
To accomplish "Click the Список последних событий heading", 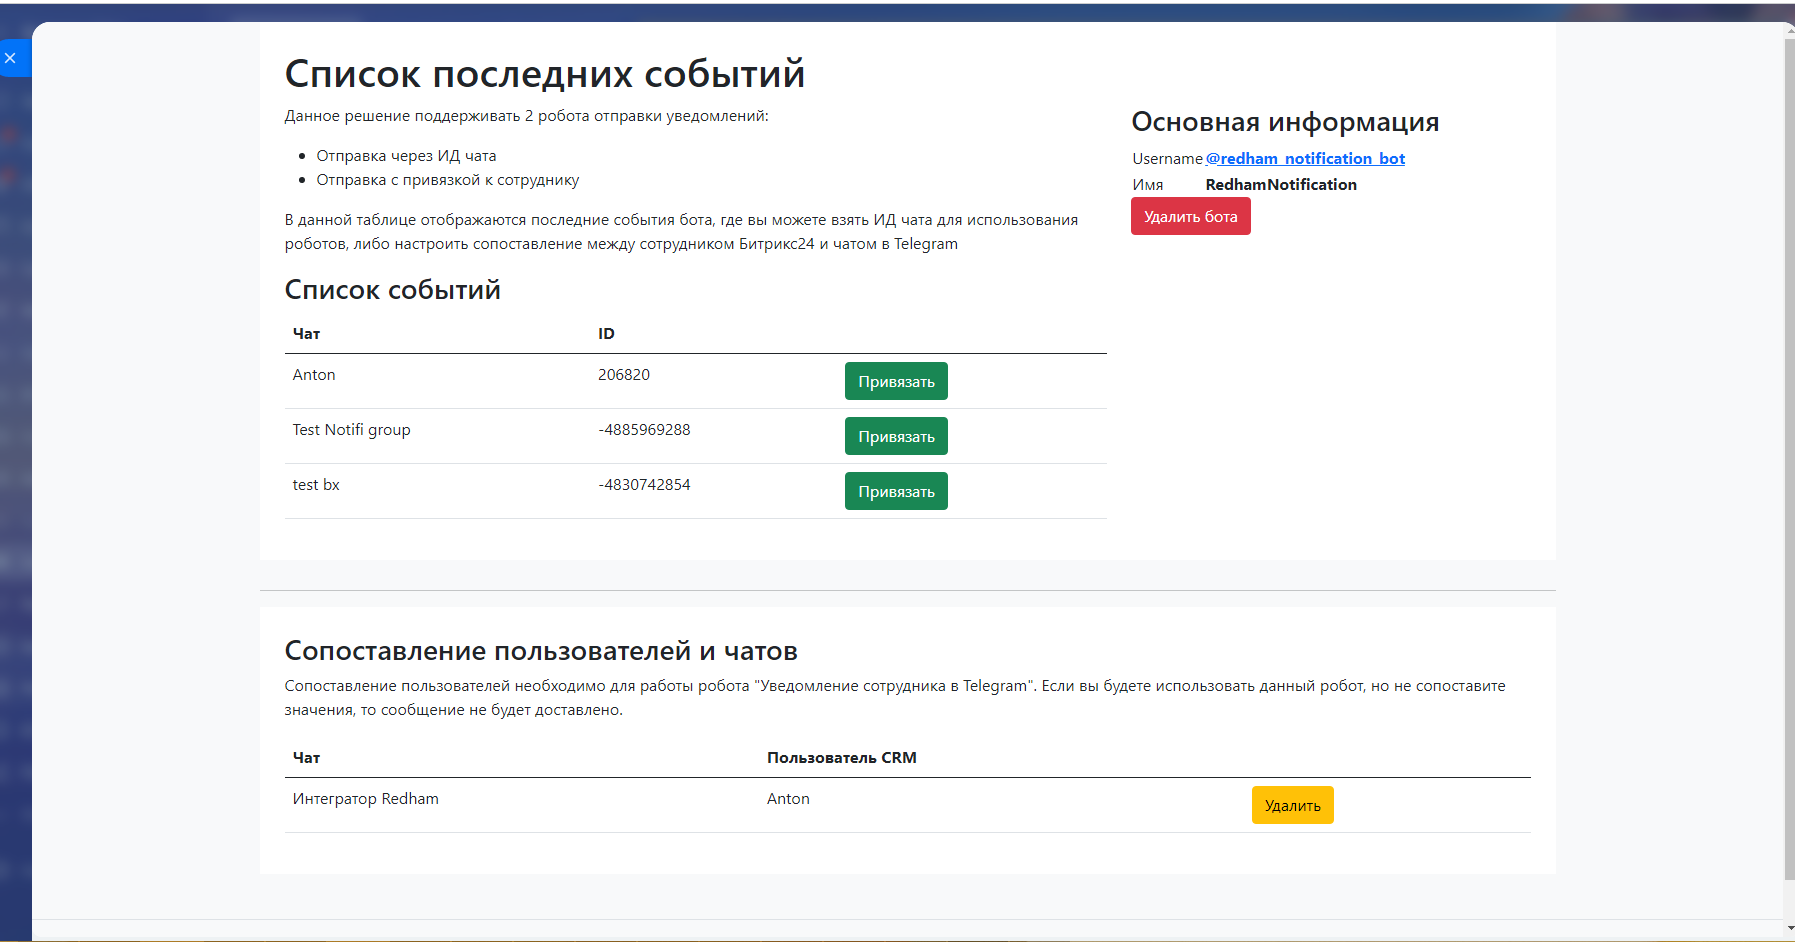I will click(x=545, y=74).
